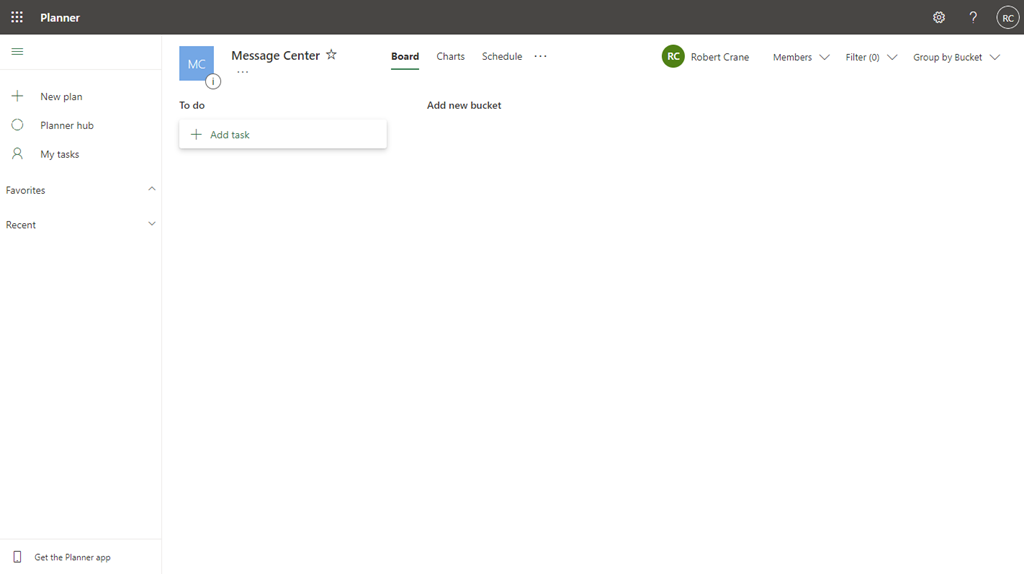Collapse the Favorites section
This screenshot has width=1024, height=574.
click(x=152, y=189)
